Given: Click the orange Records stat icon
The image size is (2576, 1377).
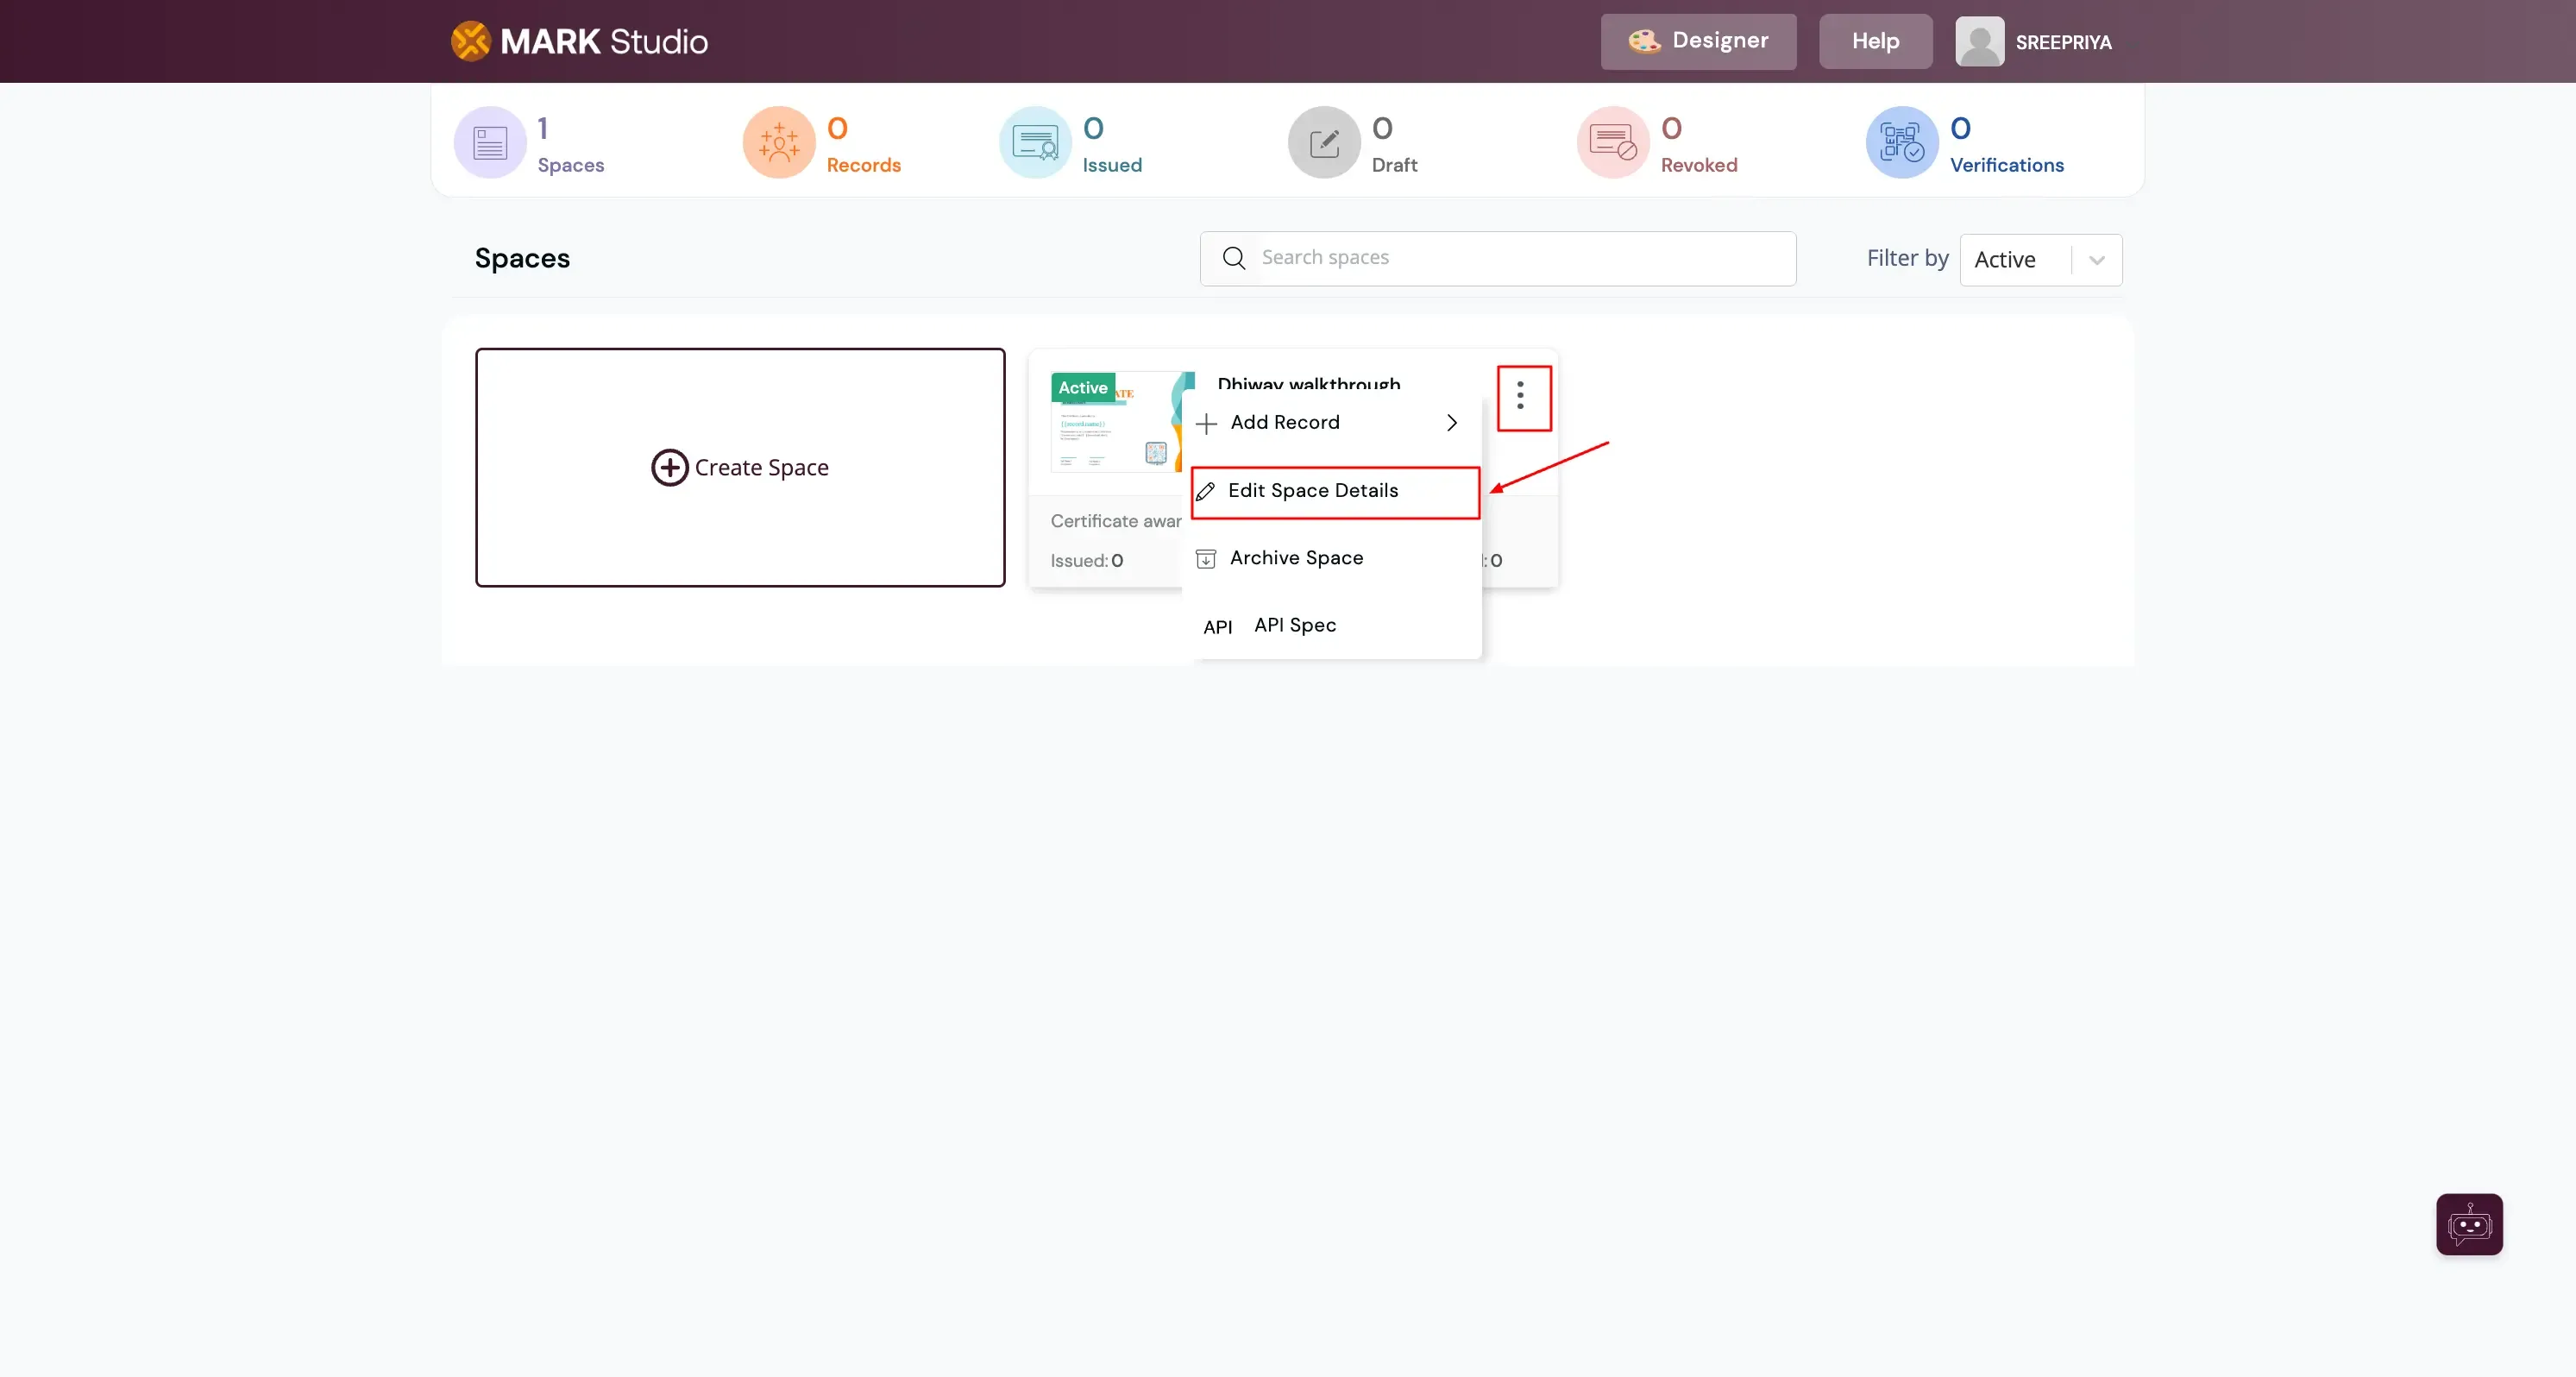Looking at the screenshot, I should [x=779, y=143].
